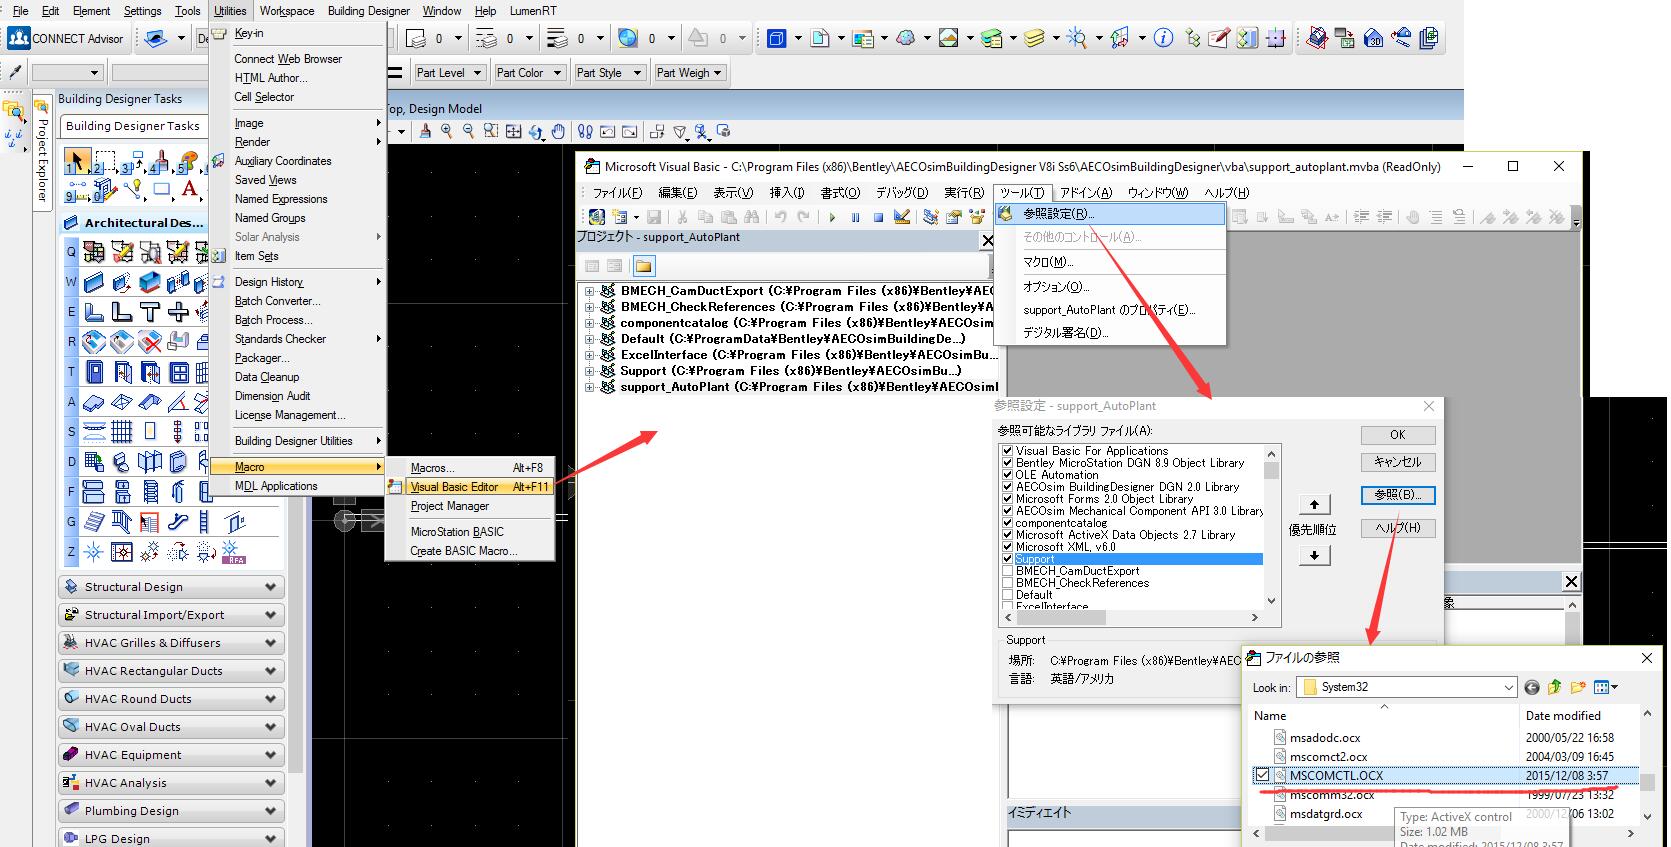
Task: Move reference priority up with arrow button
Action: point(1314,505)
